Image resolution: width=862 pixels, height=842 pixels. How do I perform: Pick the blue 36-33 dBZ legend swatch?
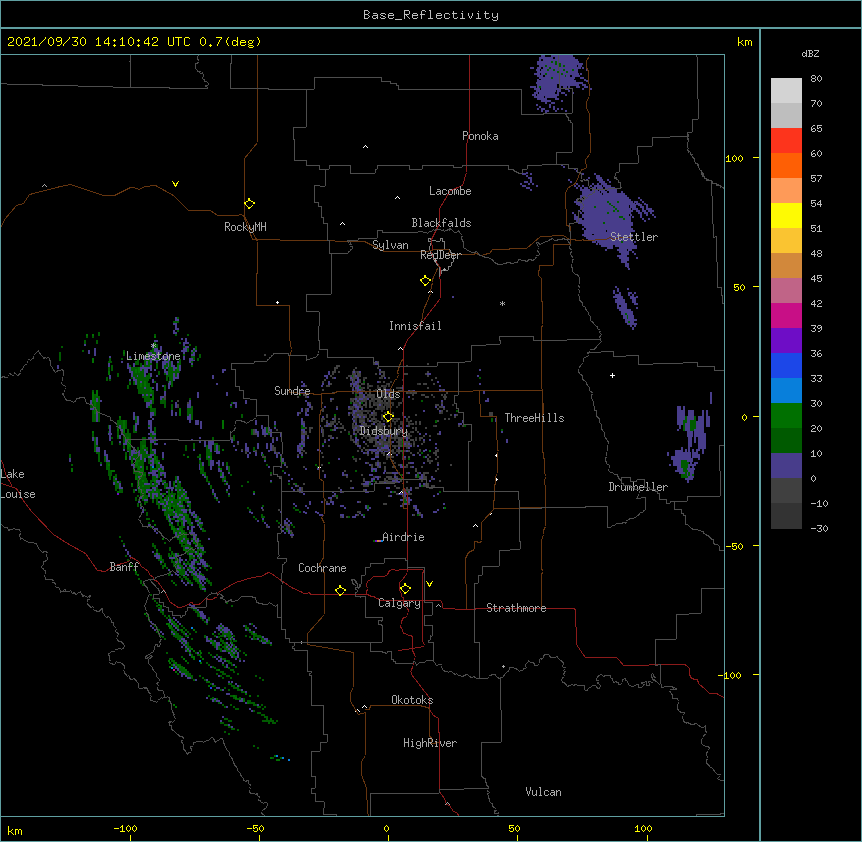786,365
